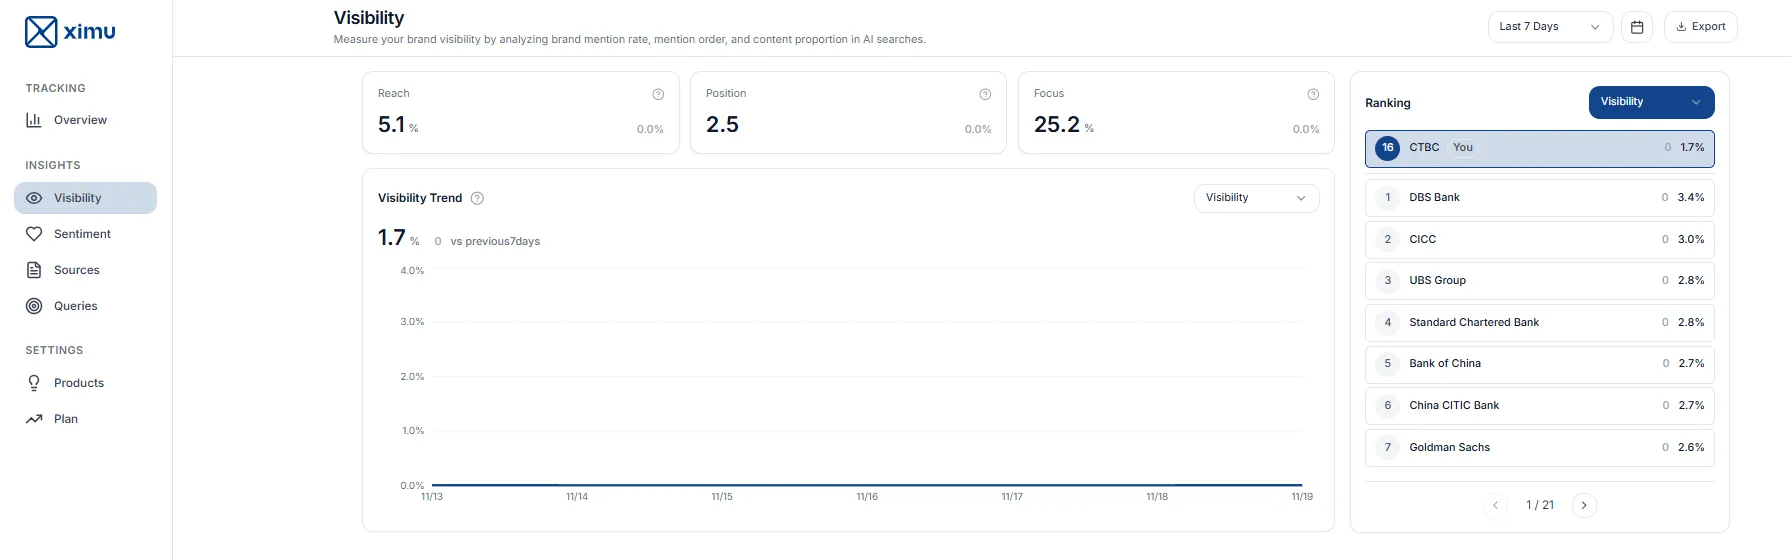Click the Plan sidebar item
The image size is (1791, 560).
(x=66, y=419)
